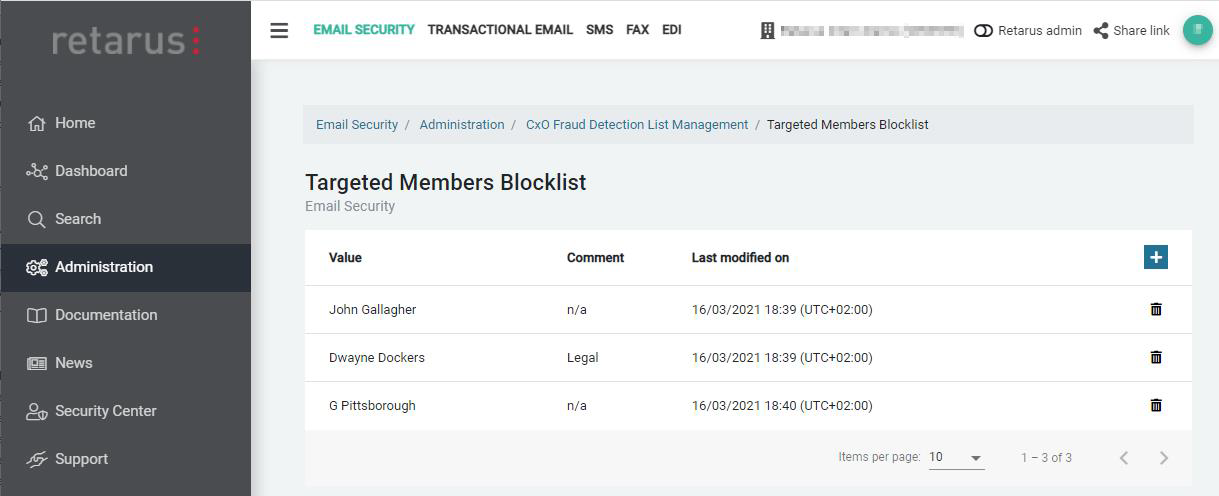This screenshot has height=496, width=1219.
Task: Open Security Center in the sidebar
Action: (105, 411)
